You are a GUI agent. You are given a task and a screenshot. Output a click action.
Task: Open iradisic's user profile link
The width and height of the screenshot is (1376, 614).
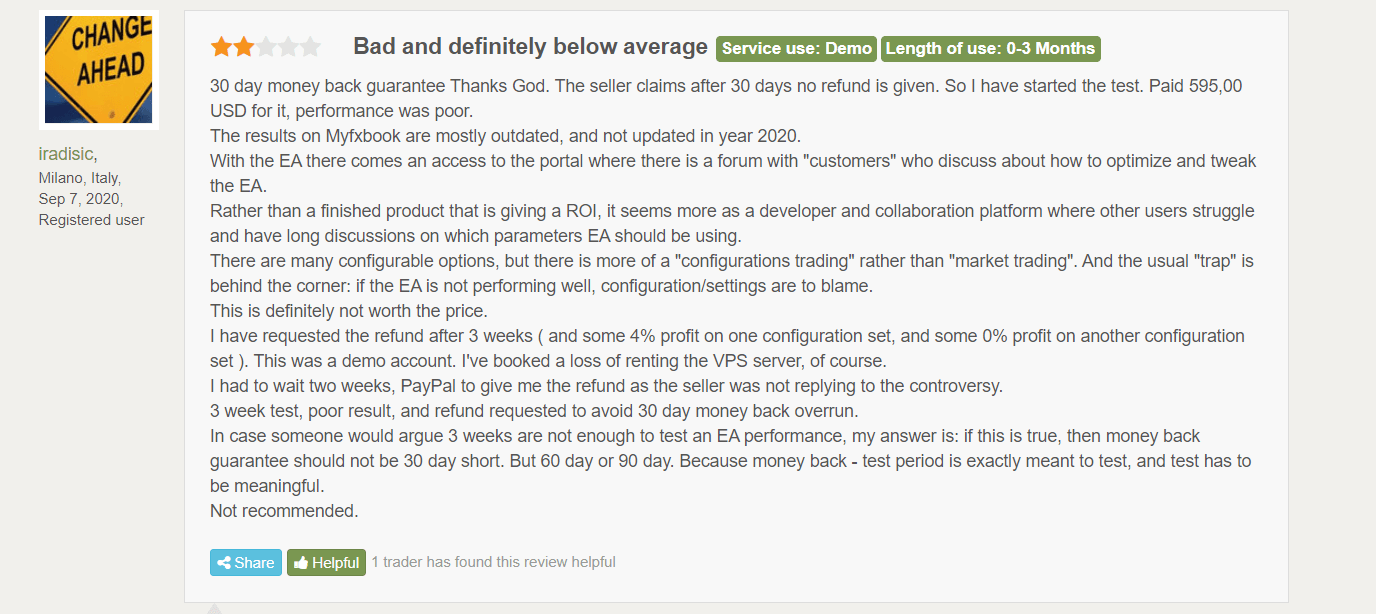pos(66,154)
